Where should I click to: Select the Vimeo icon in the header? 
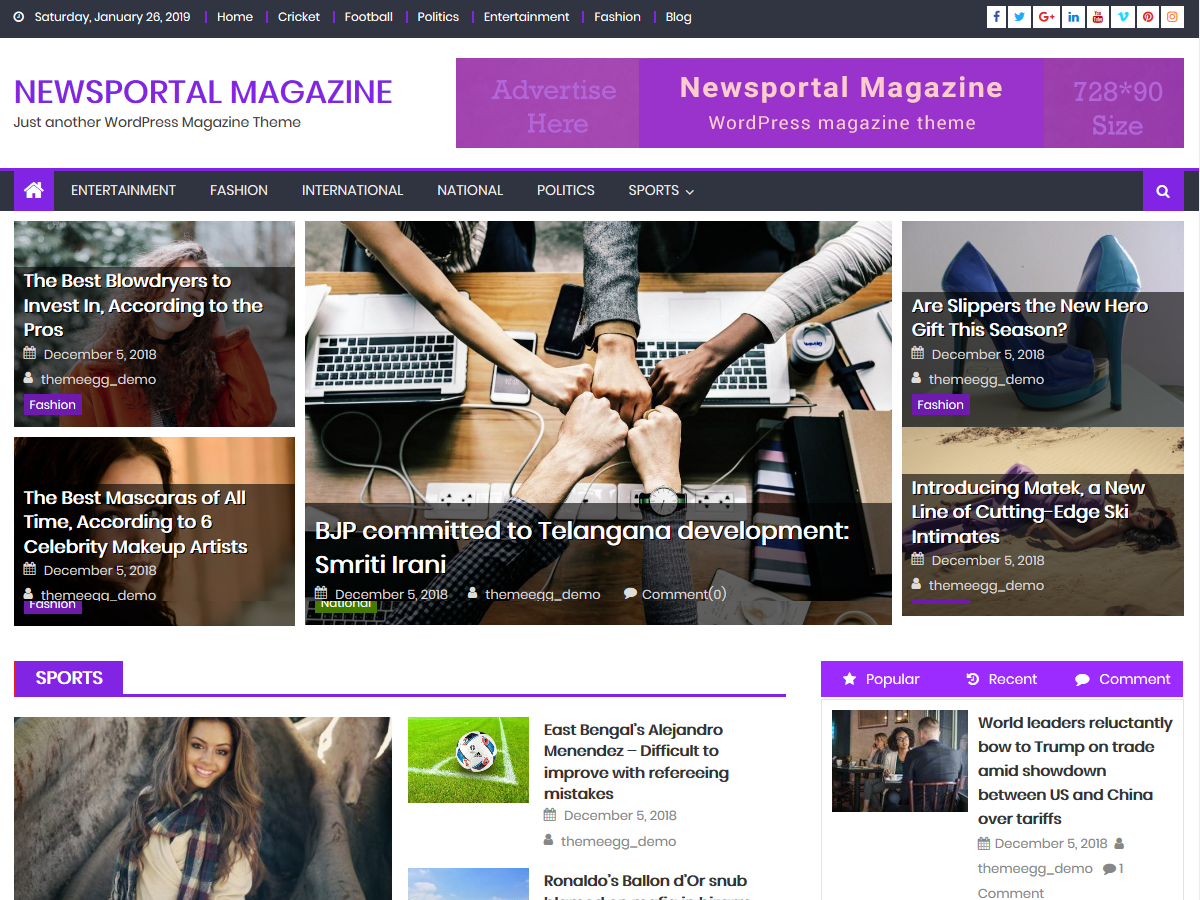coord(1122,17)
